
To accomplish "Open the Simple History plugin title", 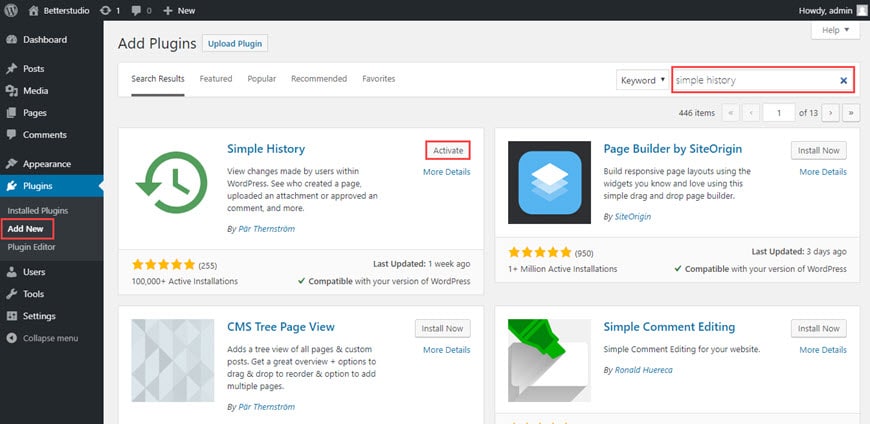I will [266, 149].
